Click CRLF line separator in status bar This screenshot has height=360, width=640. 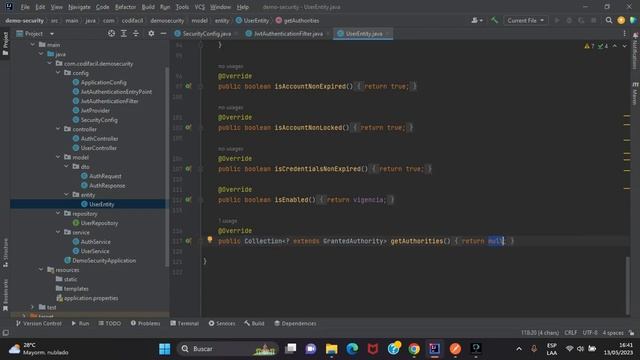click(571, 333)
